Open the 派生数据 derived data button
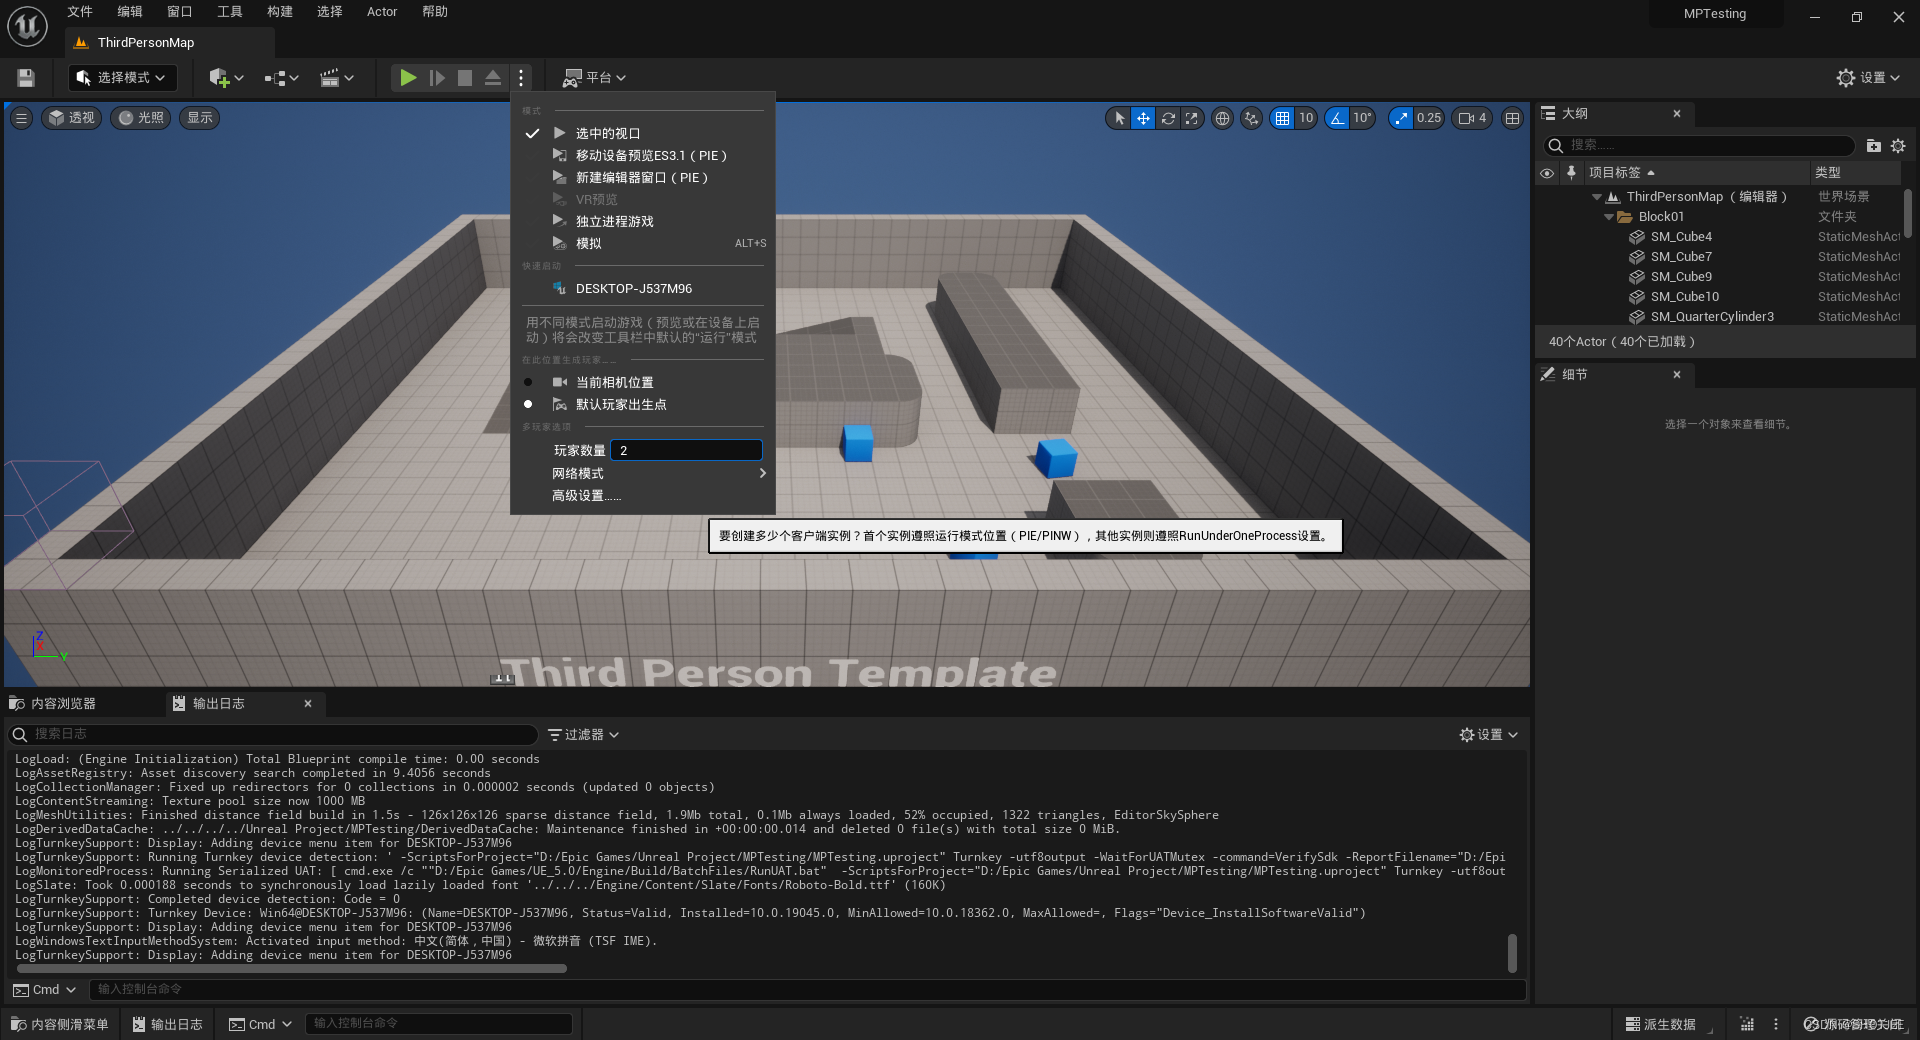This screenshot has height=1040, width=1920. pos(1661,1024)
